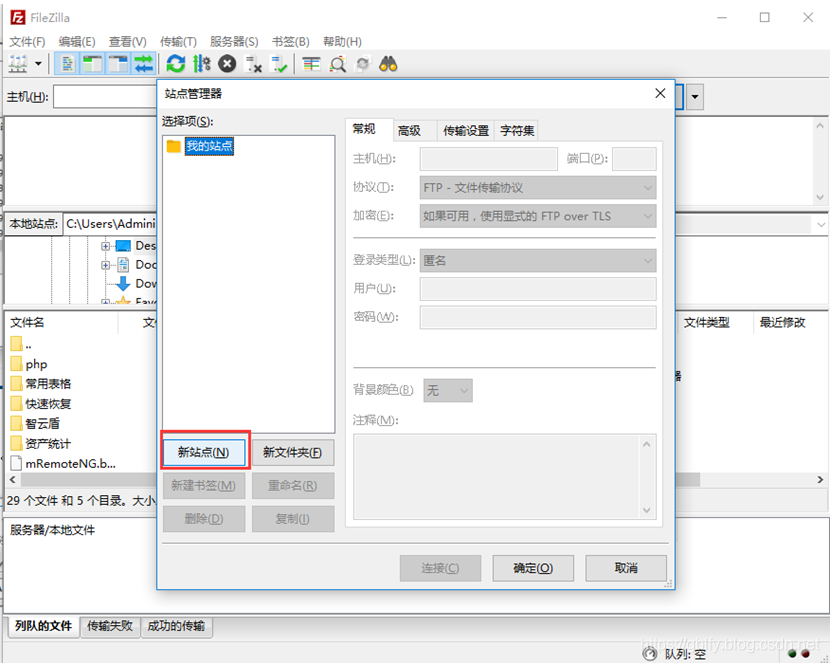The width and height of the screenshot is (830, 663).
Task: Select the 智云盾 folder
Action: click(42, 424)
